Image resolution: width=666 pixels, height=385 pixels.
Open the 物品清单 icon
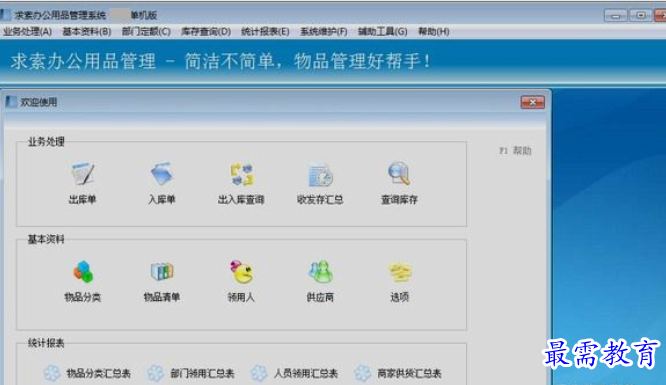tap(161, 272)
